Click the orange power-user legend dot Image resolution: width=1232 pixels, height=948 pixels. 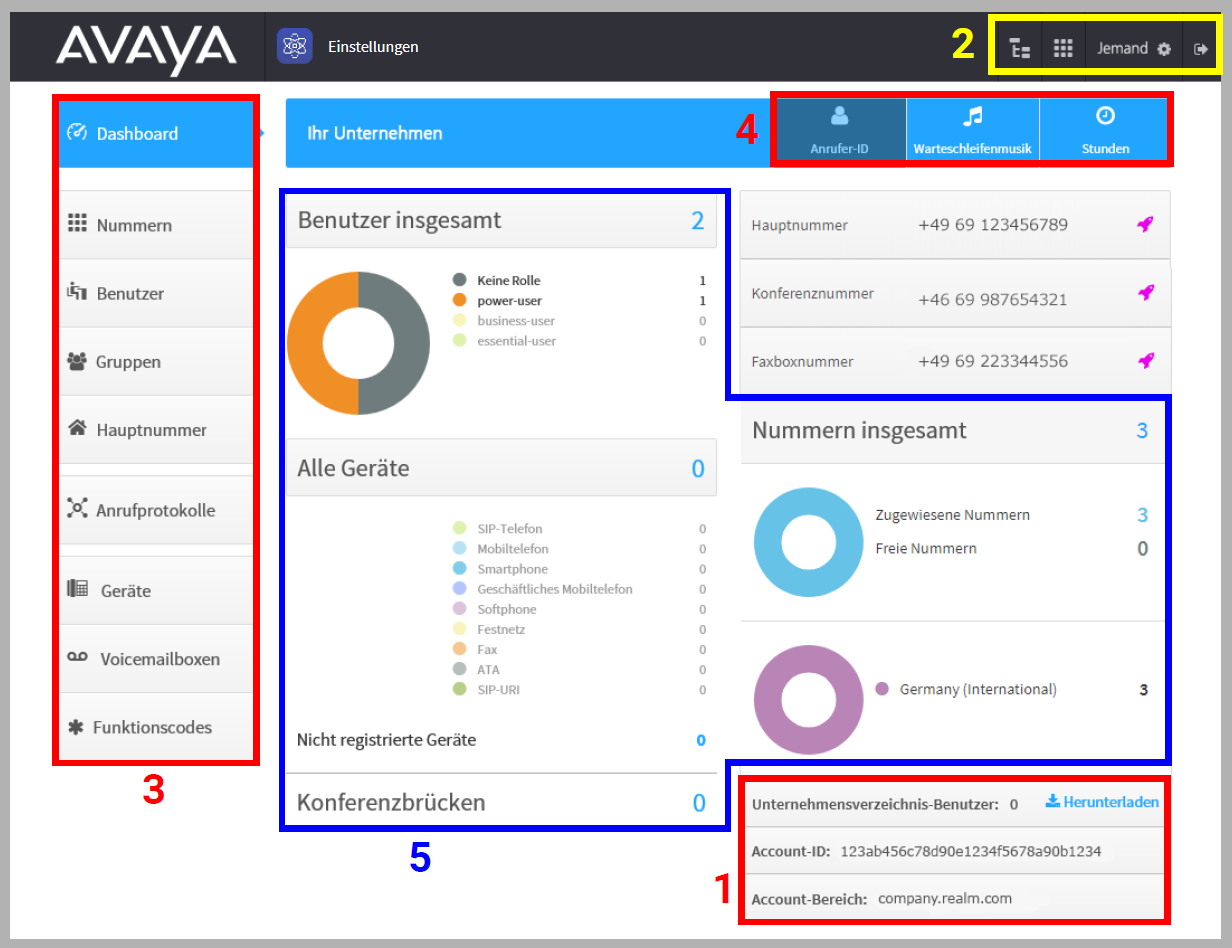click(x=459, y=300)
